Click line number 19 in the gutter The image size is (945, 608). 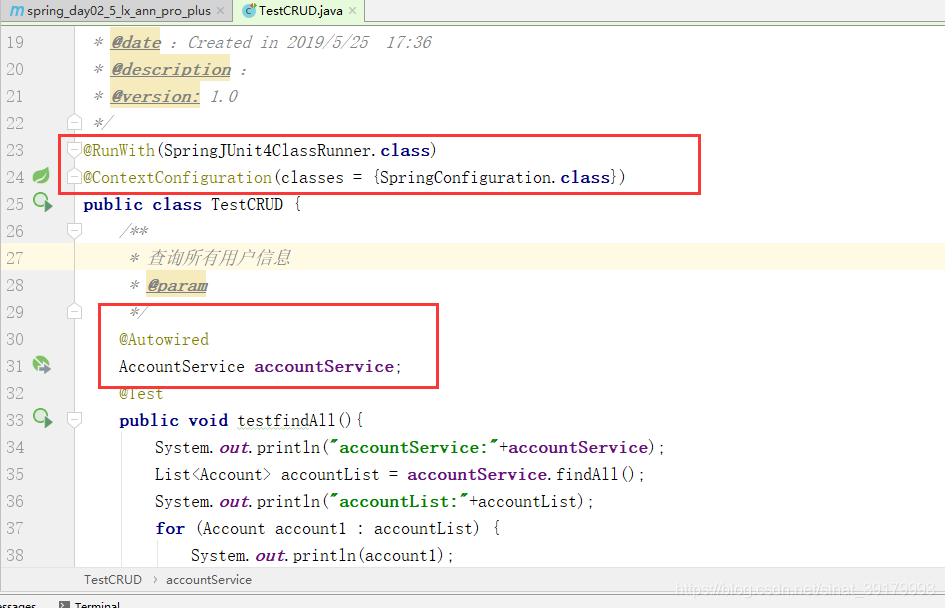(x=15, y=42)
